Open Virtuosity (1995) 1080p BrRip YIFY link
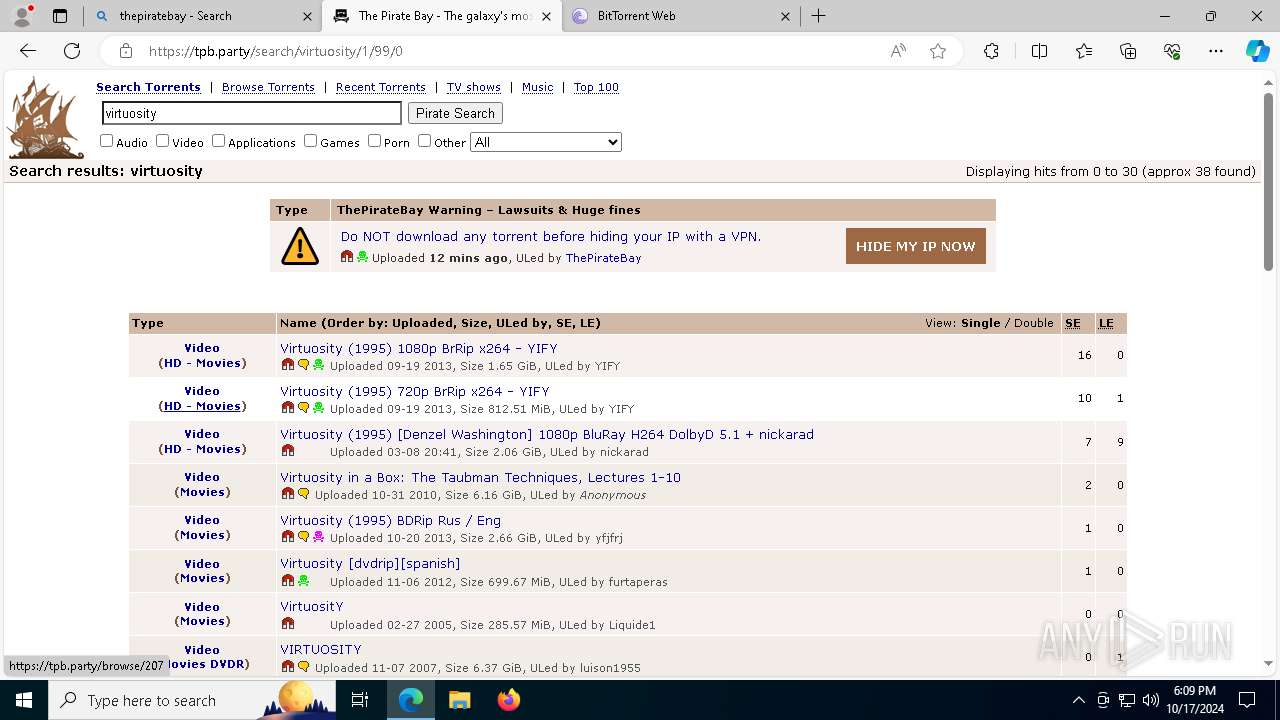This screenshot has width=1280, height=720. click(419, 348)
